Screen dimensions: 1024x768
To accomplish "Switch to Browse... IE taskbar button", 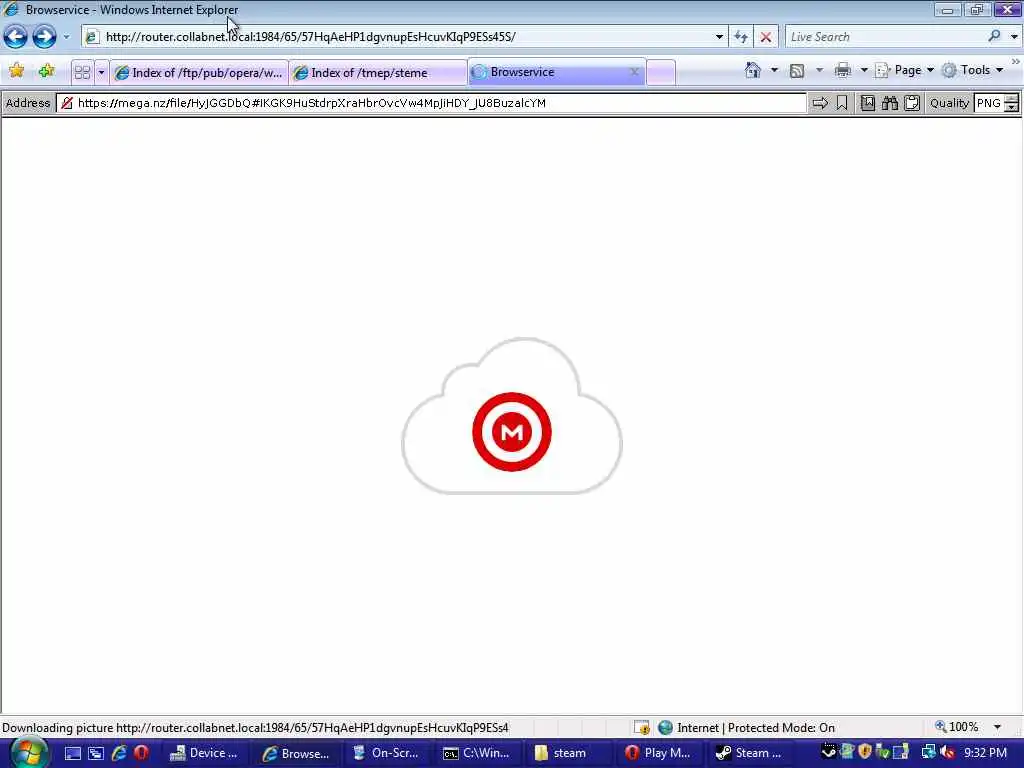I will [296, 753].
